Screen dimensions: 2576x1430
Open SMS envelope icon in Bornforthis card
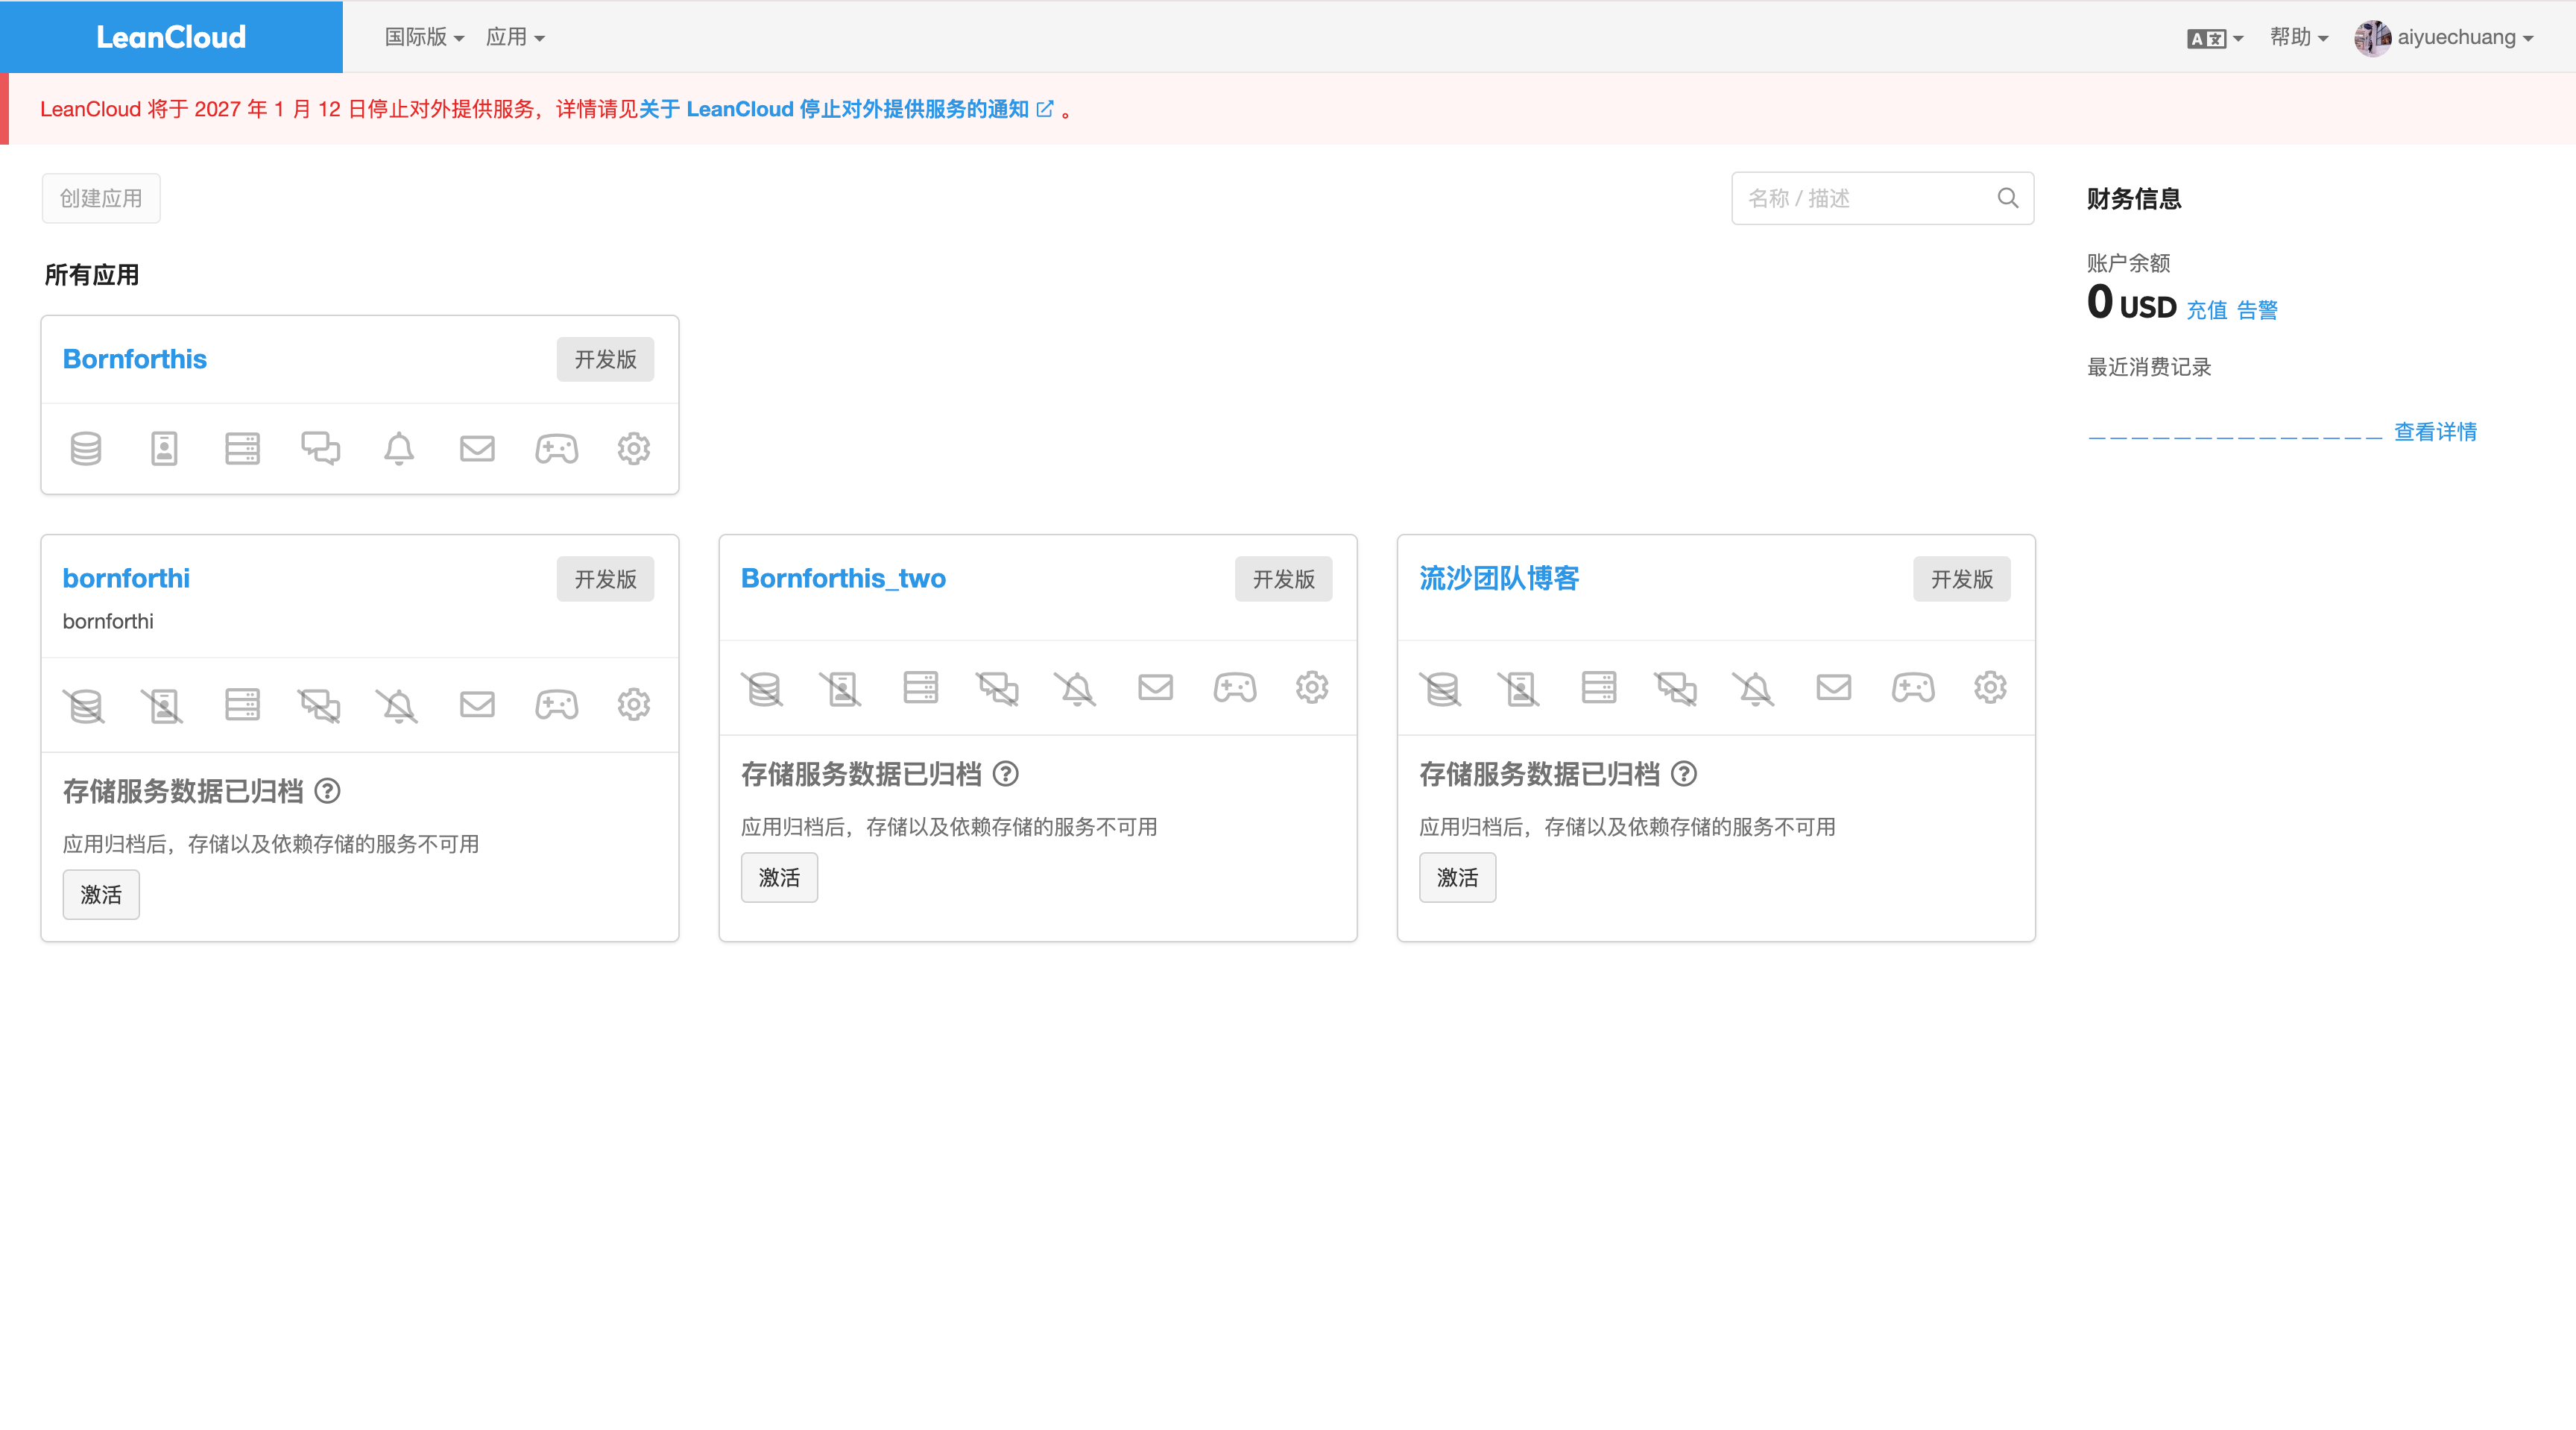coord(477,449)
